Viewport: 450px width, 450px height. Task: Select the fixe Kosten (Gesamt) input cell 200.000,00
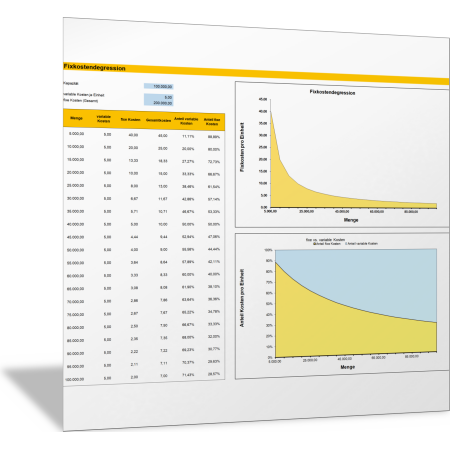coord(158,103)
